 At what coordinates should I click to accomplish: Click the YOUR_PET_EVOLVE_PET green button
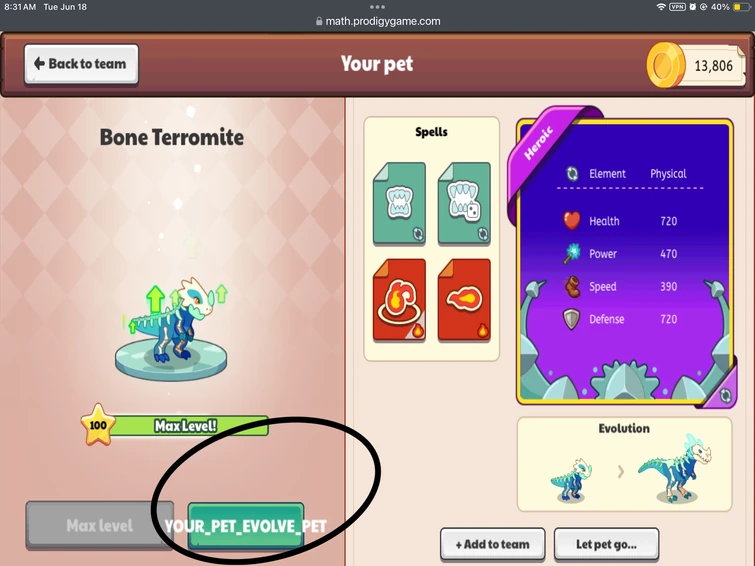(x=246, y=526)
